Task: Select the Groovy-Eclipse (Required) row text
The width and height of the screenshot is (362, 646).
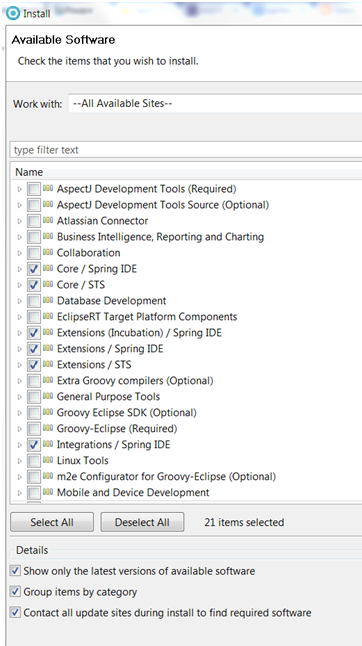Action: click(117, 429)
